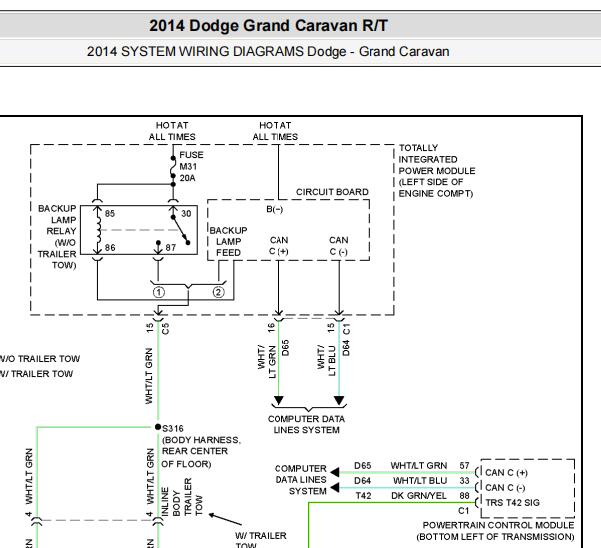The image size is (601, 548).
Task: Click the 'W/O TRAILER TOW' legend entry
Action: tap(40, 359)
